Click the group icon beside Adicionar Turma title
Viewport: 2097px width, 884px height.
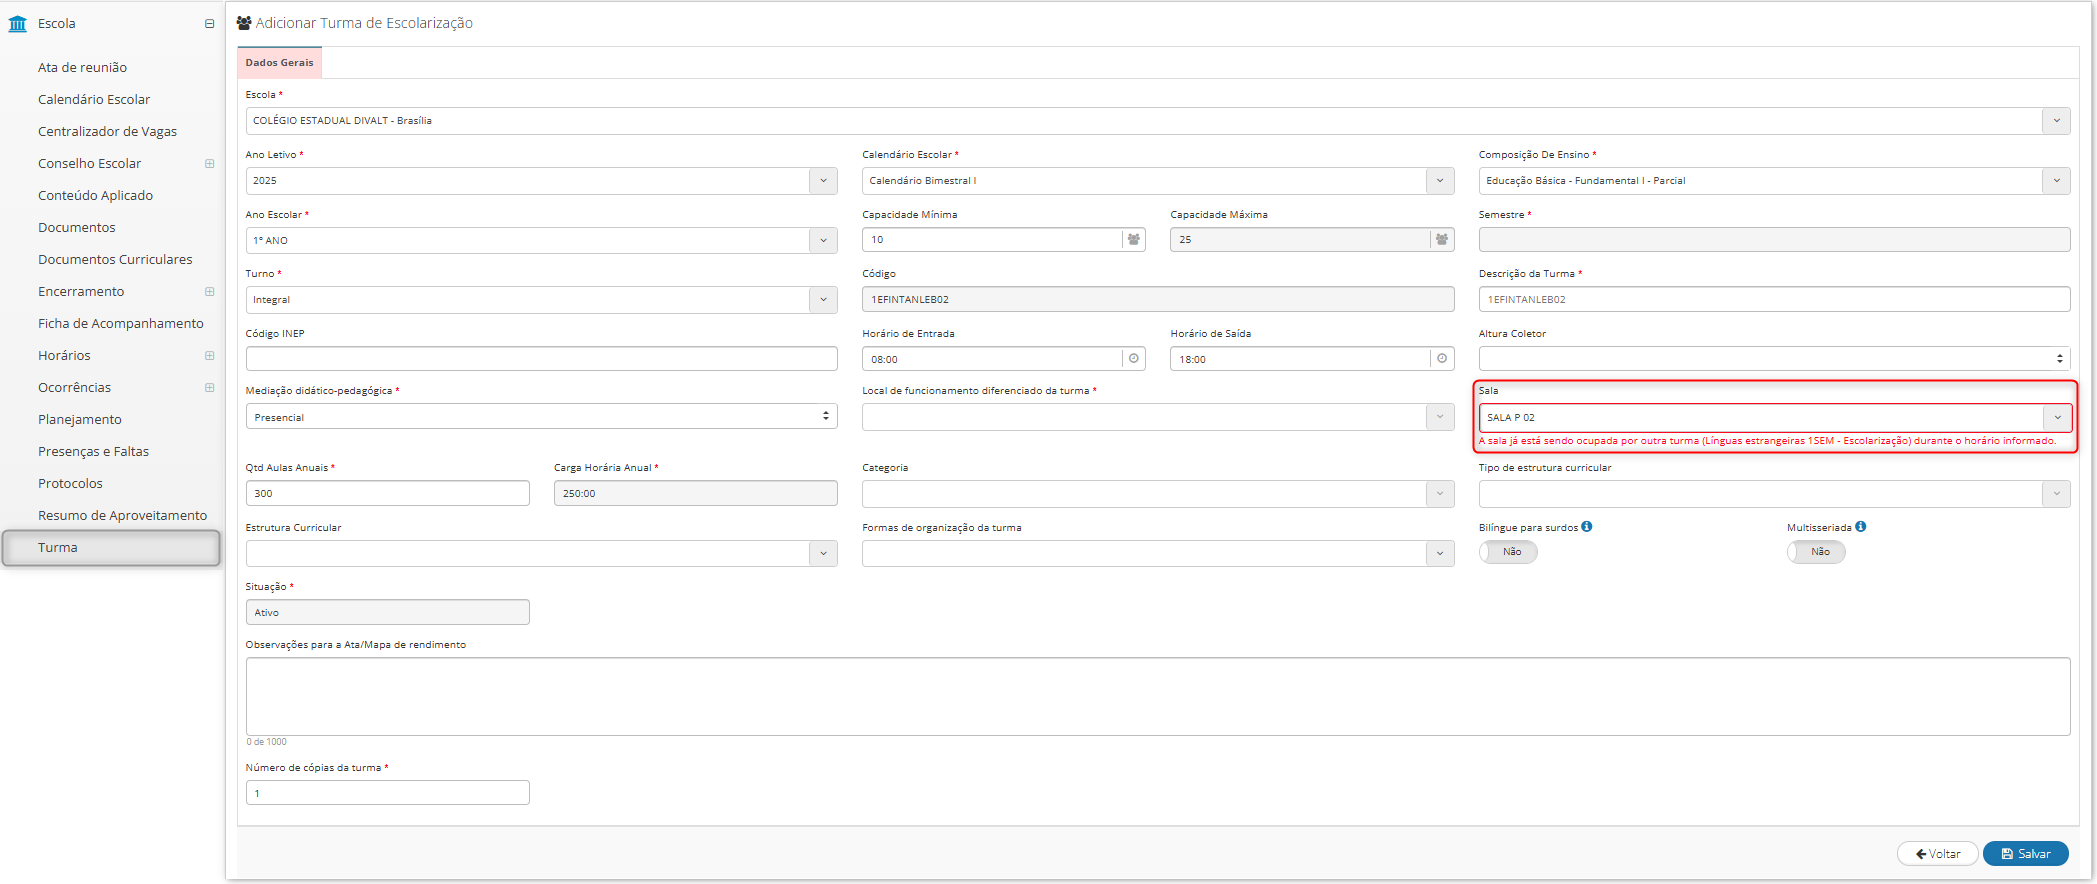pyautogui.click(x=244, y=22)
